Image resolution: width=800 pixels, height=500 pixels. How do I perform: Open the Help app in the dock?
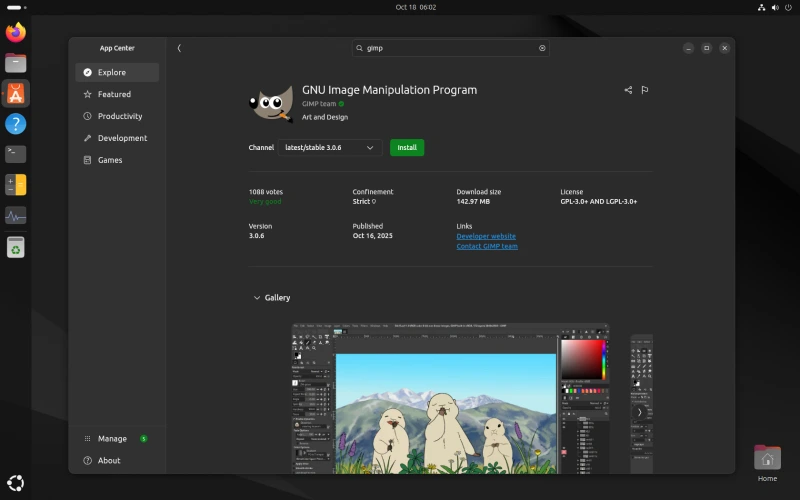coord(15,124)
